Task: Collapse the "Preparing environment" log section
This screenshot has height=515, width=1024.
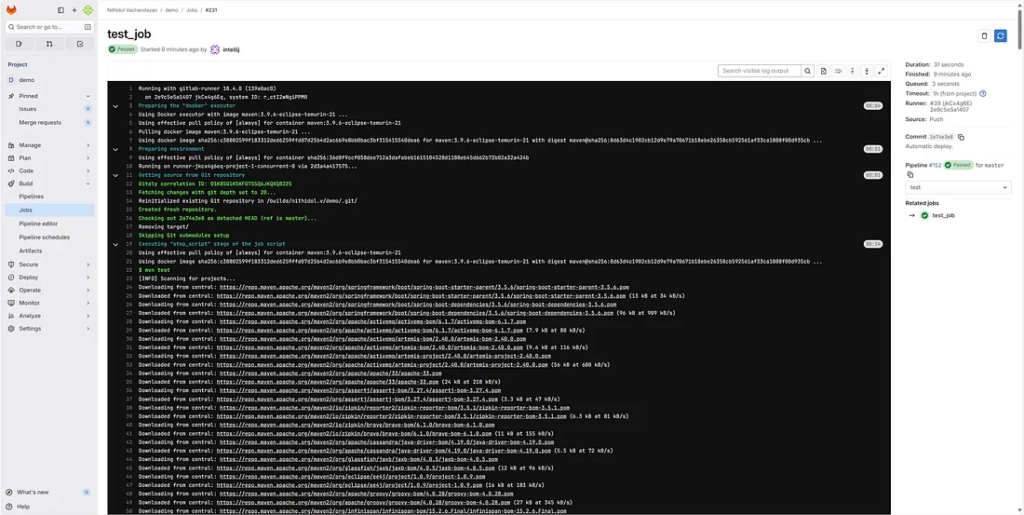Action: tap(116, 149)
